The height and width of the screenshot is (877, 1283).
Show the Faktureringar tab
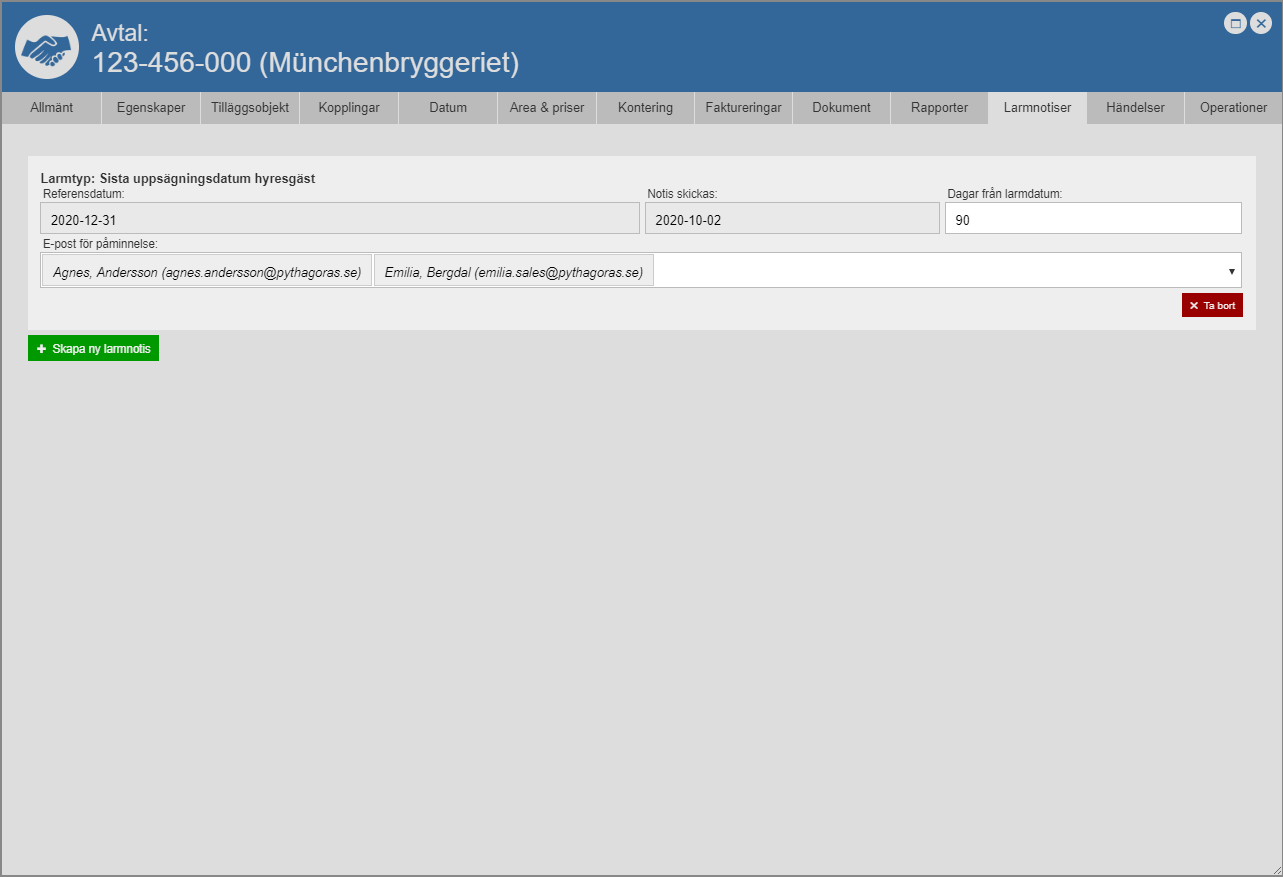[x=743, y=108]
